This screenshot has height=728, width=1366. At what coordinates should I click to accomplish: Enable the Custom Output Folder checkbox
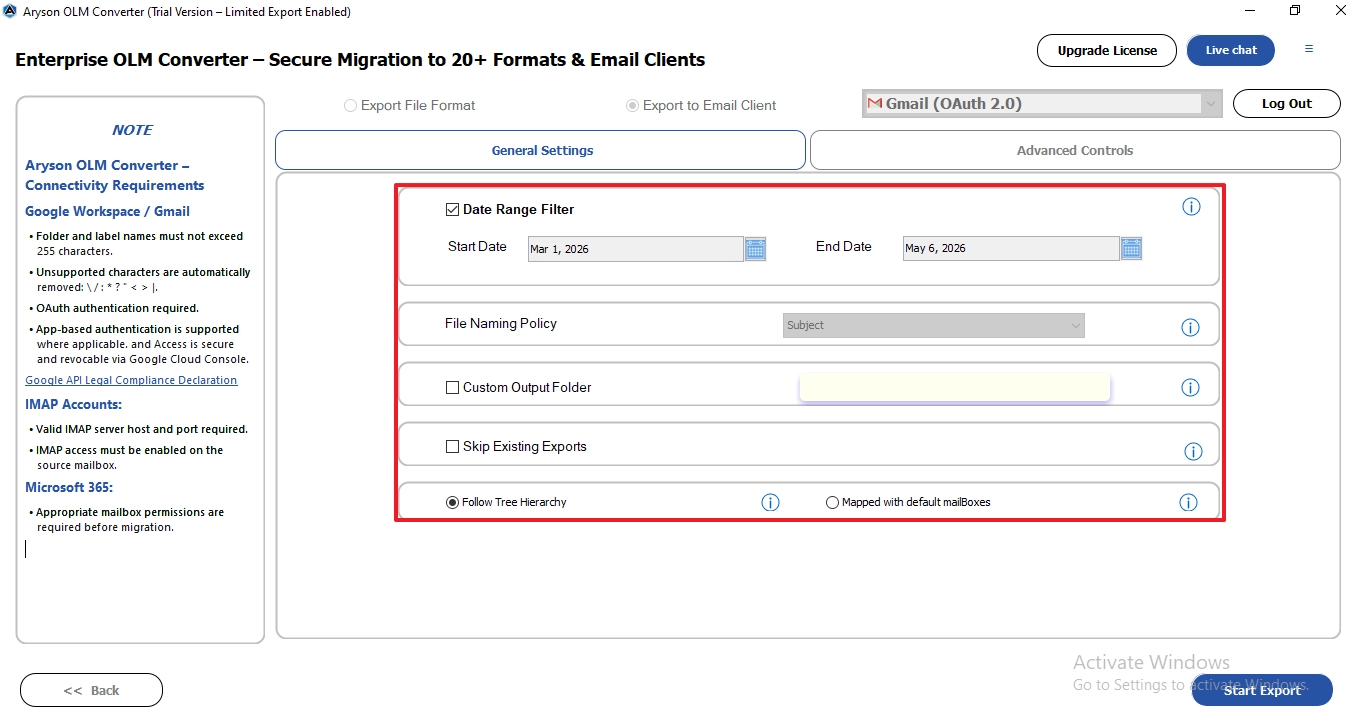[x=452, y=387]
